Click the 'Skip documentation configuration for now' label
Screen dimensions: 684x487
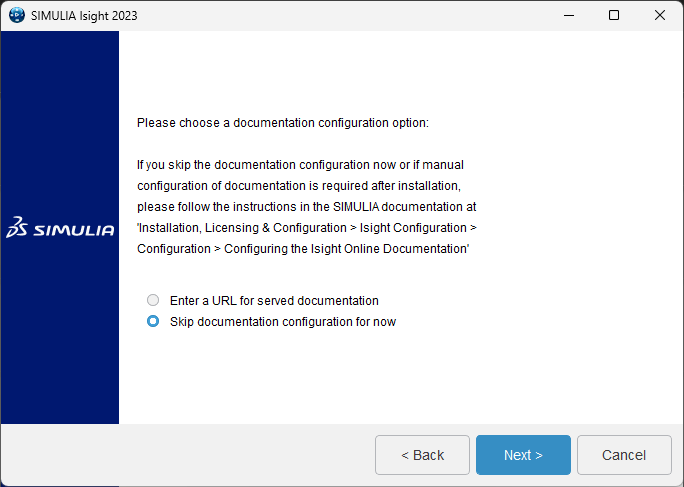click(283, 322)
